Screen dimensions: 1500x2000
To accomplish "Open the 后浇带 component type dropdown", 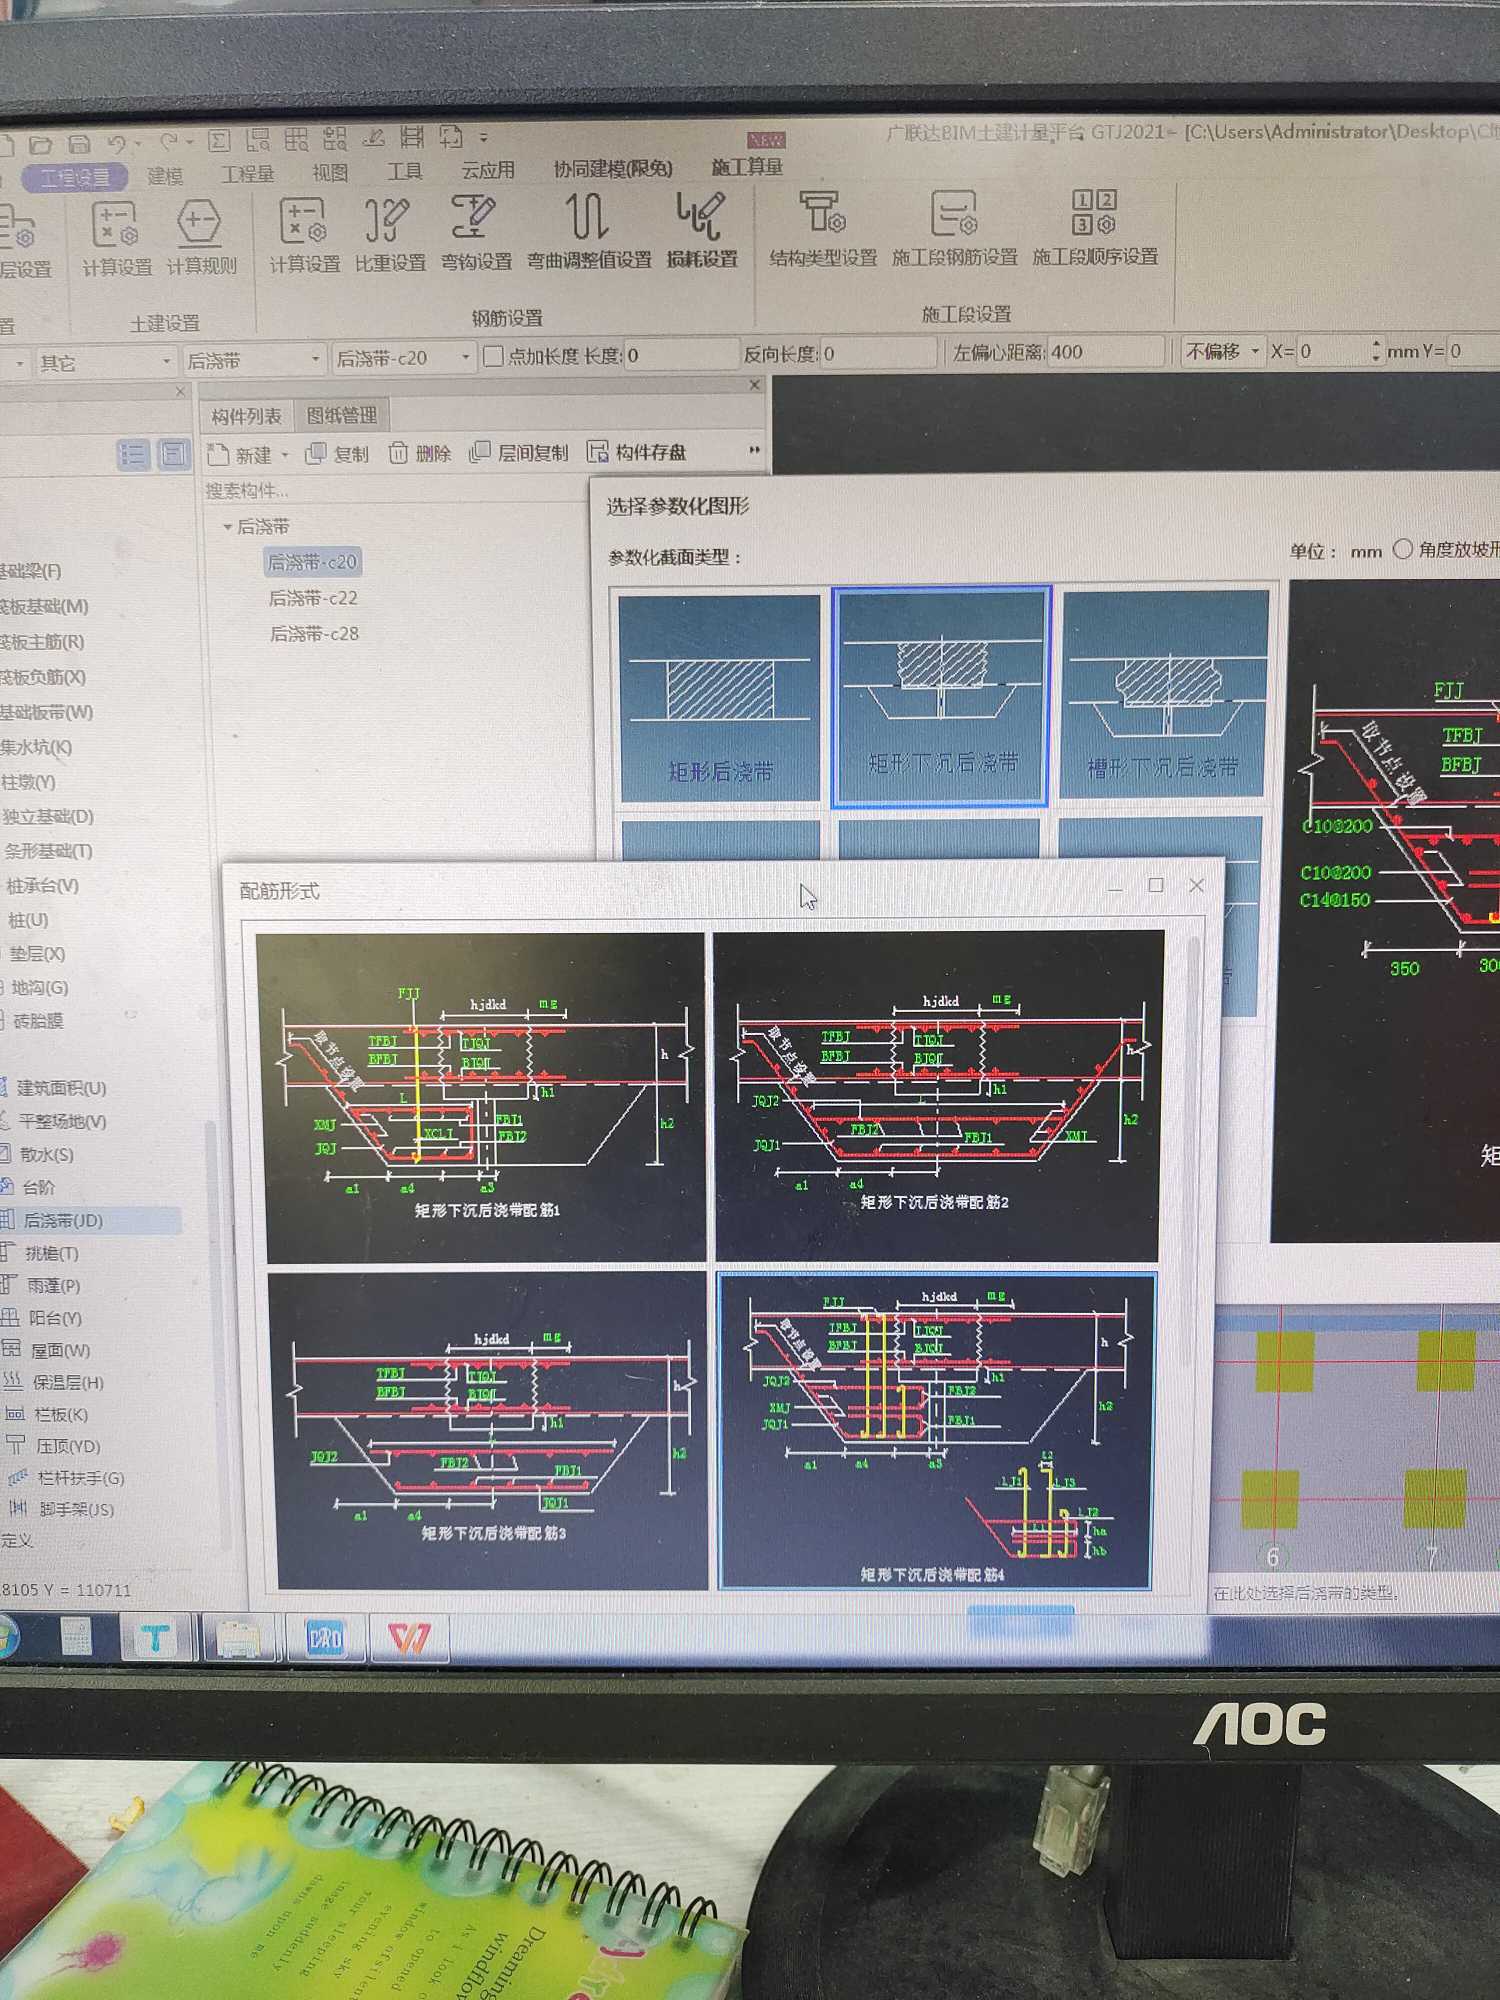I will 253,360.
